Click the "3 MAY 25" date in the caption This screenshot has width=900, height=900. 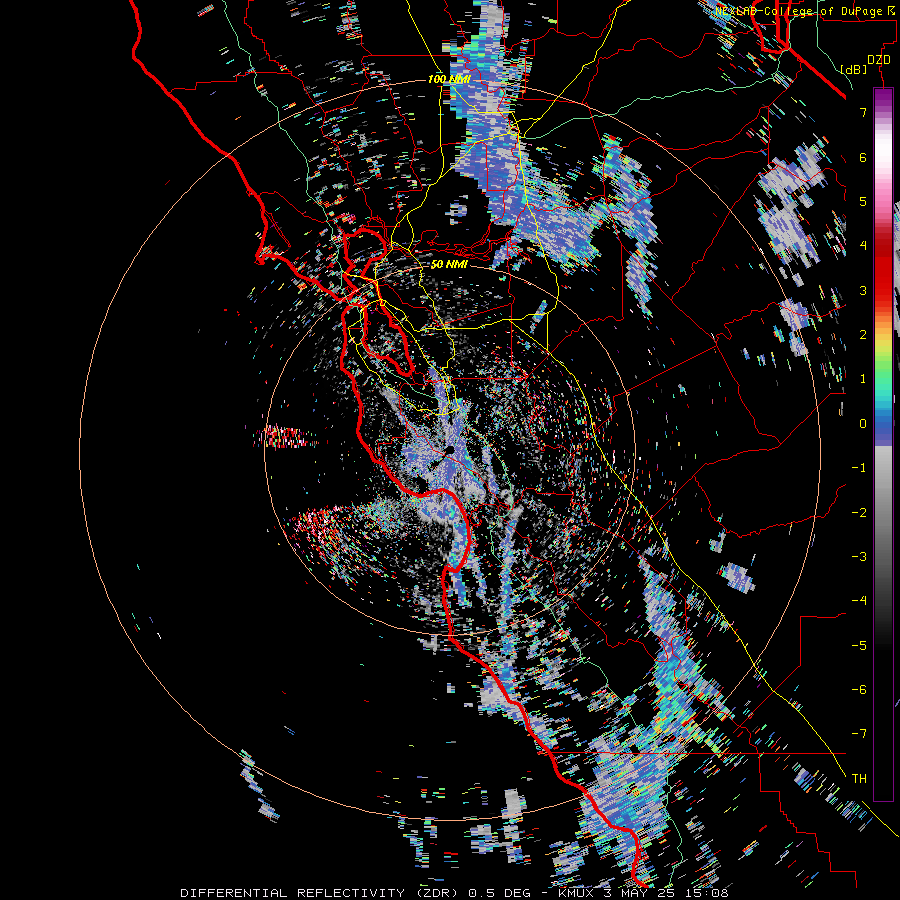(641, 893)
